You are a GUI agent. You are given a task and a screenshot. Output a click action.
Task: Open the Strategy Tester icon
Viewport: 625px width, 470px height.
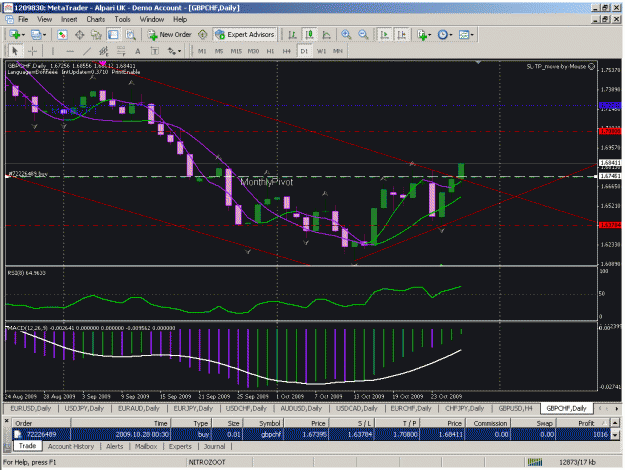pos(131,35)
